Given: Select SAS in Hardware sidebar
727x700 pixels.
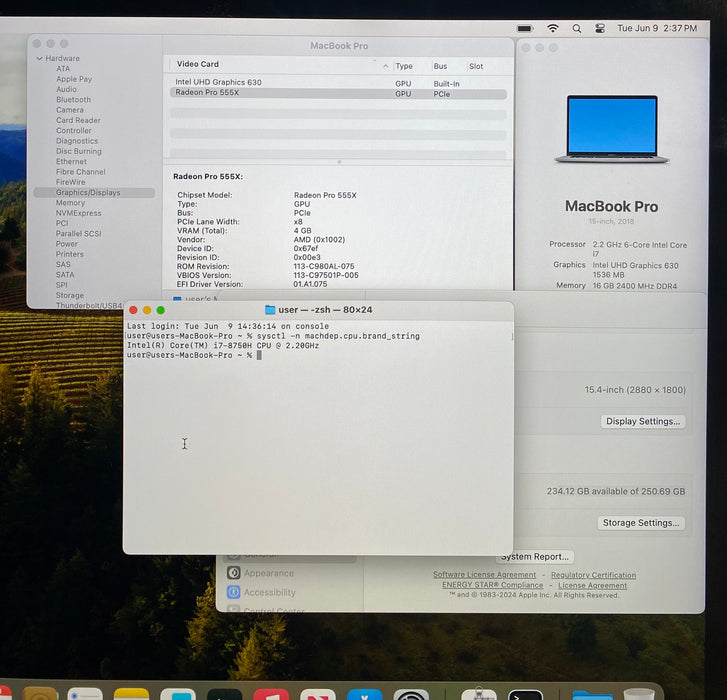Looking at the screenshot, I should pyautogui.click(x=63, y=264).
